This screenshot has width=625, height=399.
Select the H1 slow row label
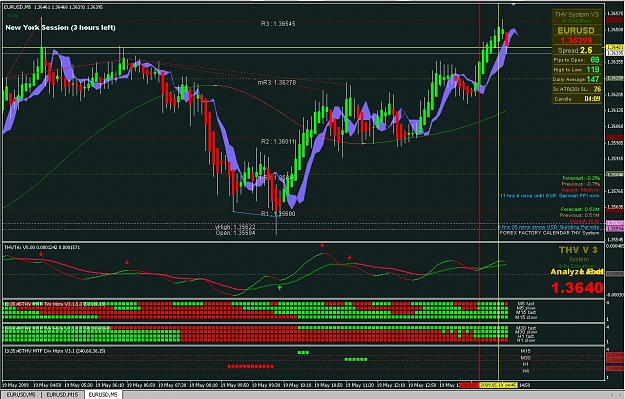click(x=526, y=341)
